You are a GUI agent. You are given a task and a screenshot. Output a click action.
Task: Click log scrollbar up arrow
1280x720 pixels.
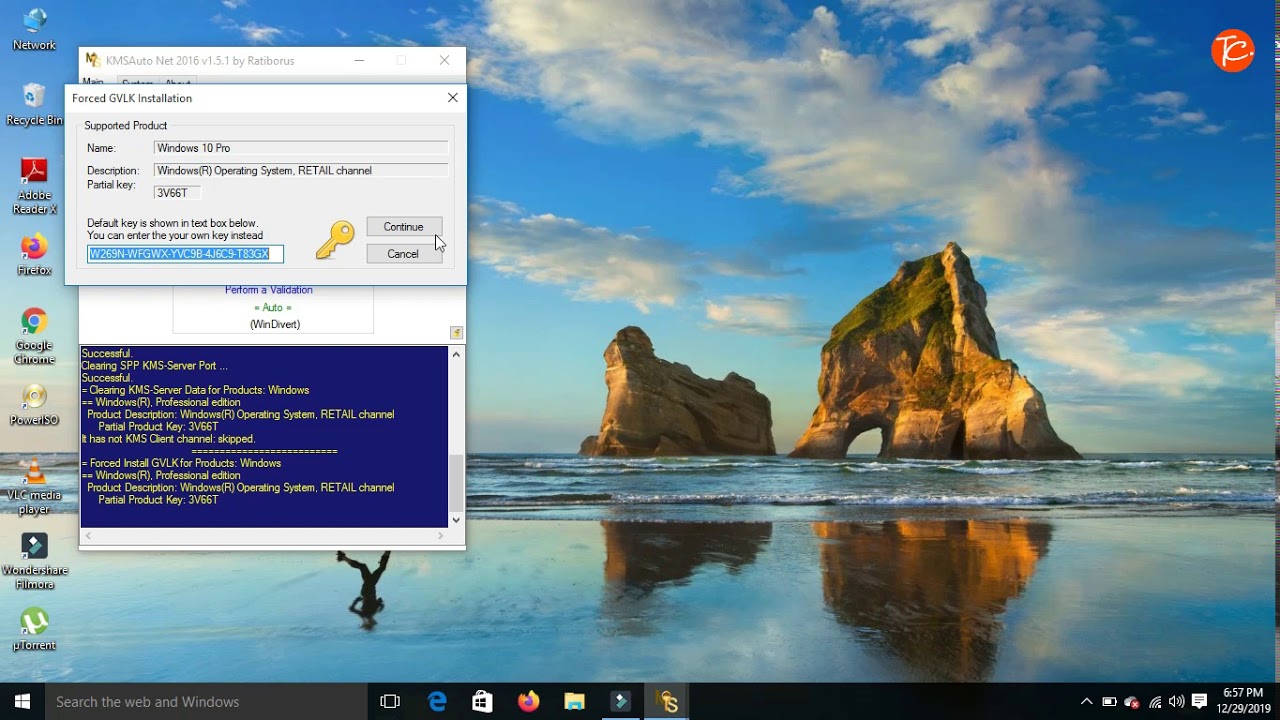(456, 354)
